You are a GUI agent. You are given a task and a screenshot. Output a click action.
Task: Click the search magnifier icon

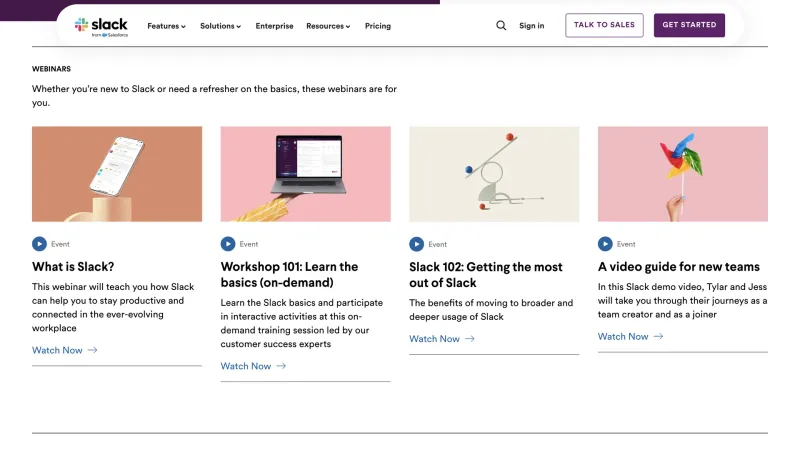click(501, 26)
